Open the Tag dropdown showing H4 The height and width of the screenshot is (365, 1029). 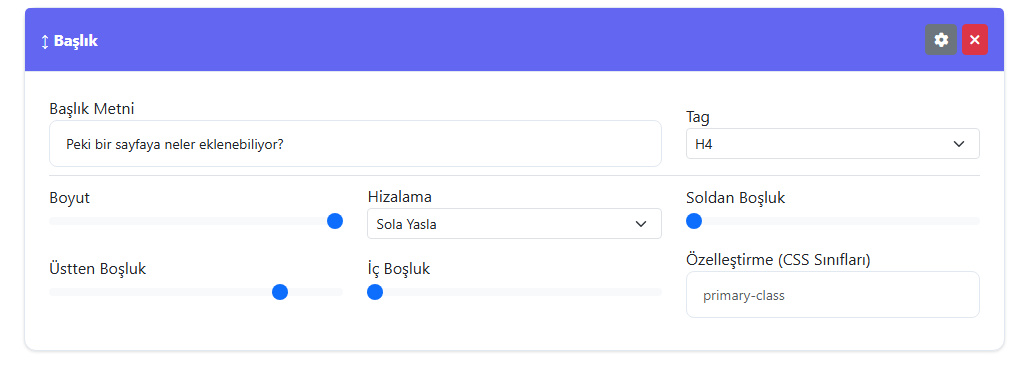pyautogui.click(x=833, y=144)
